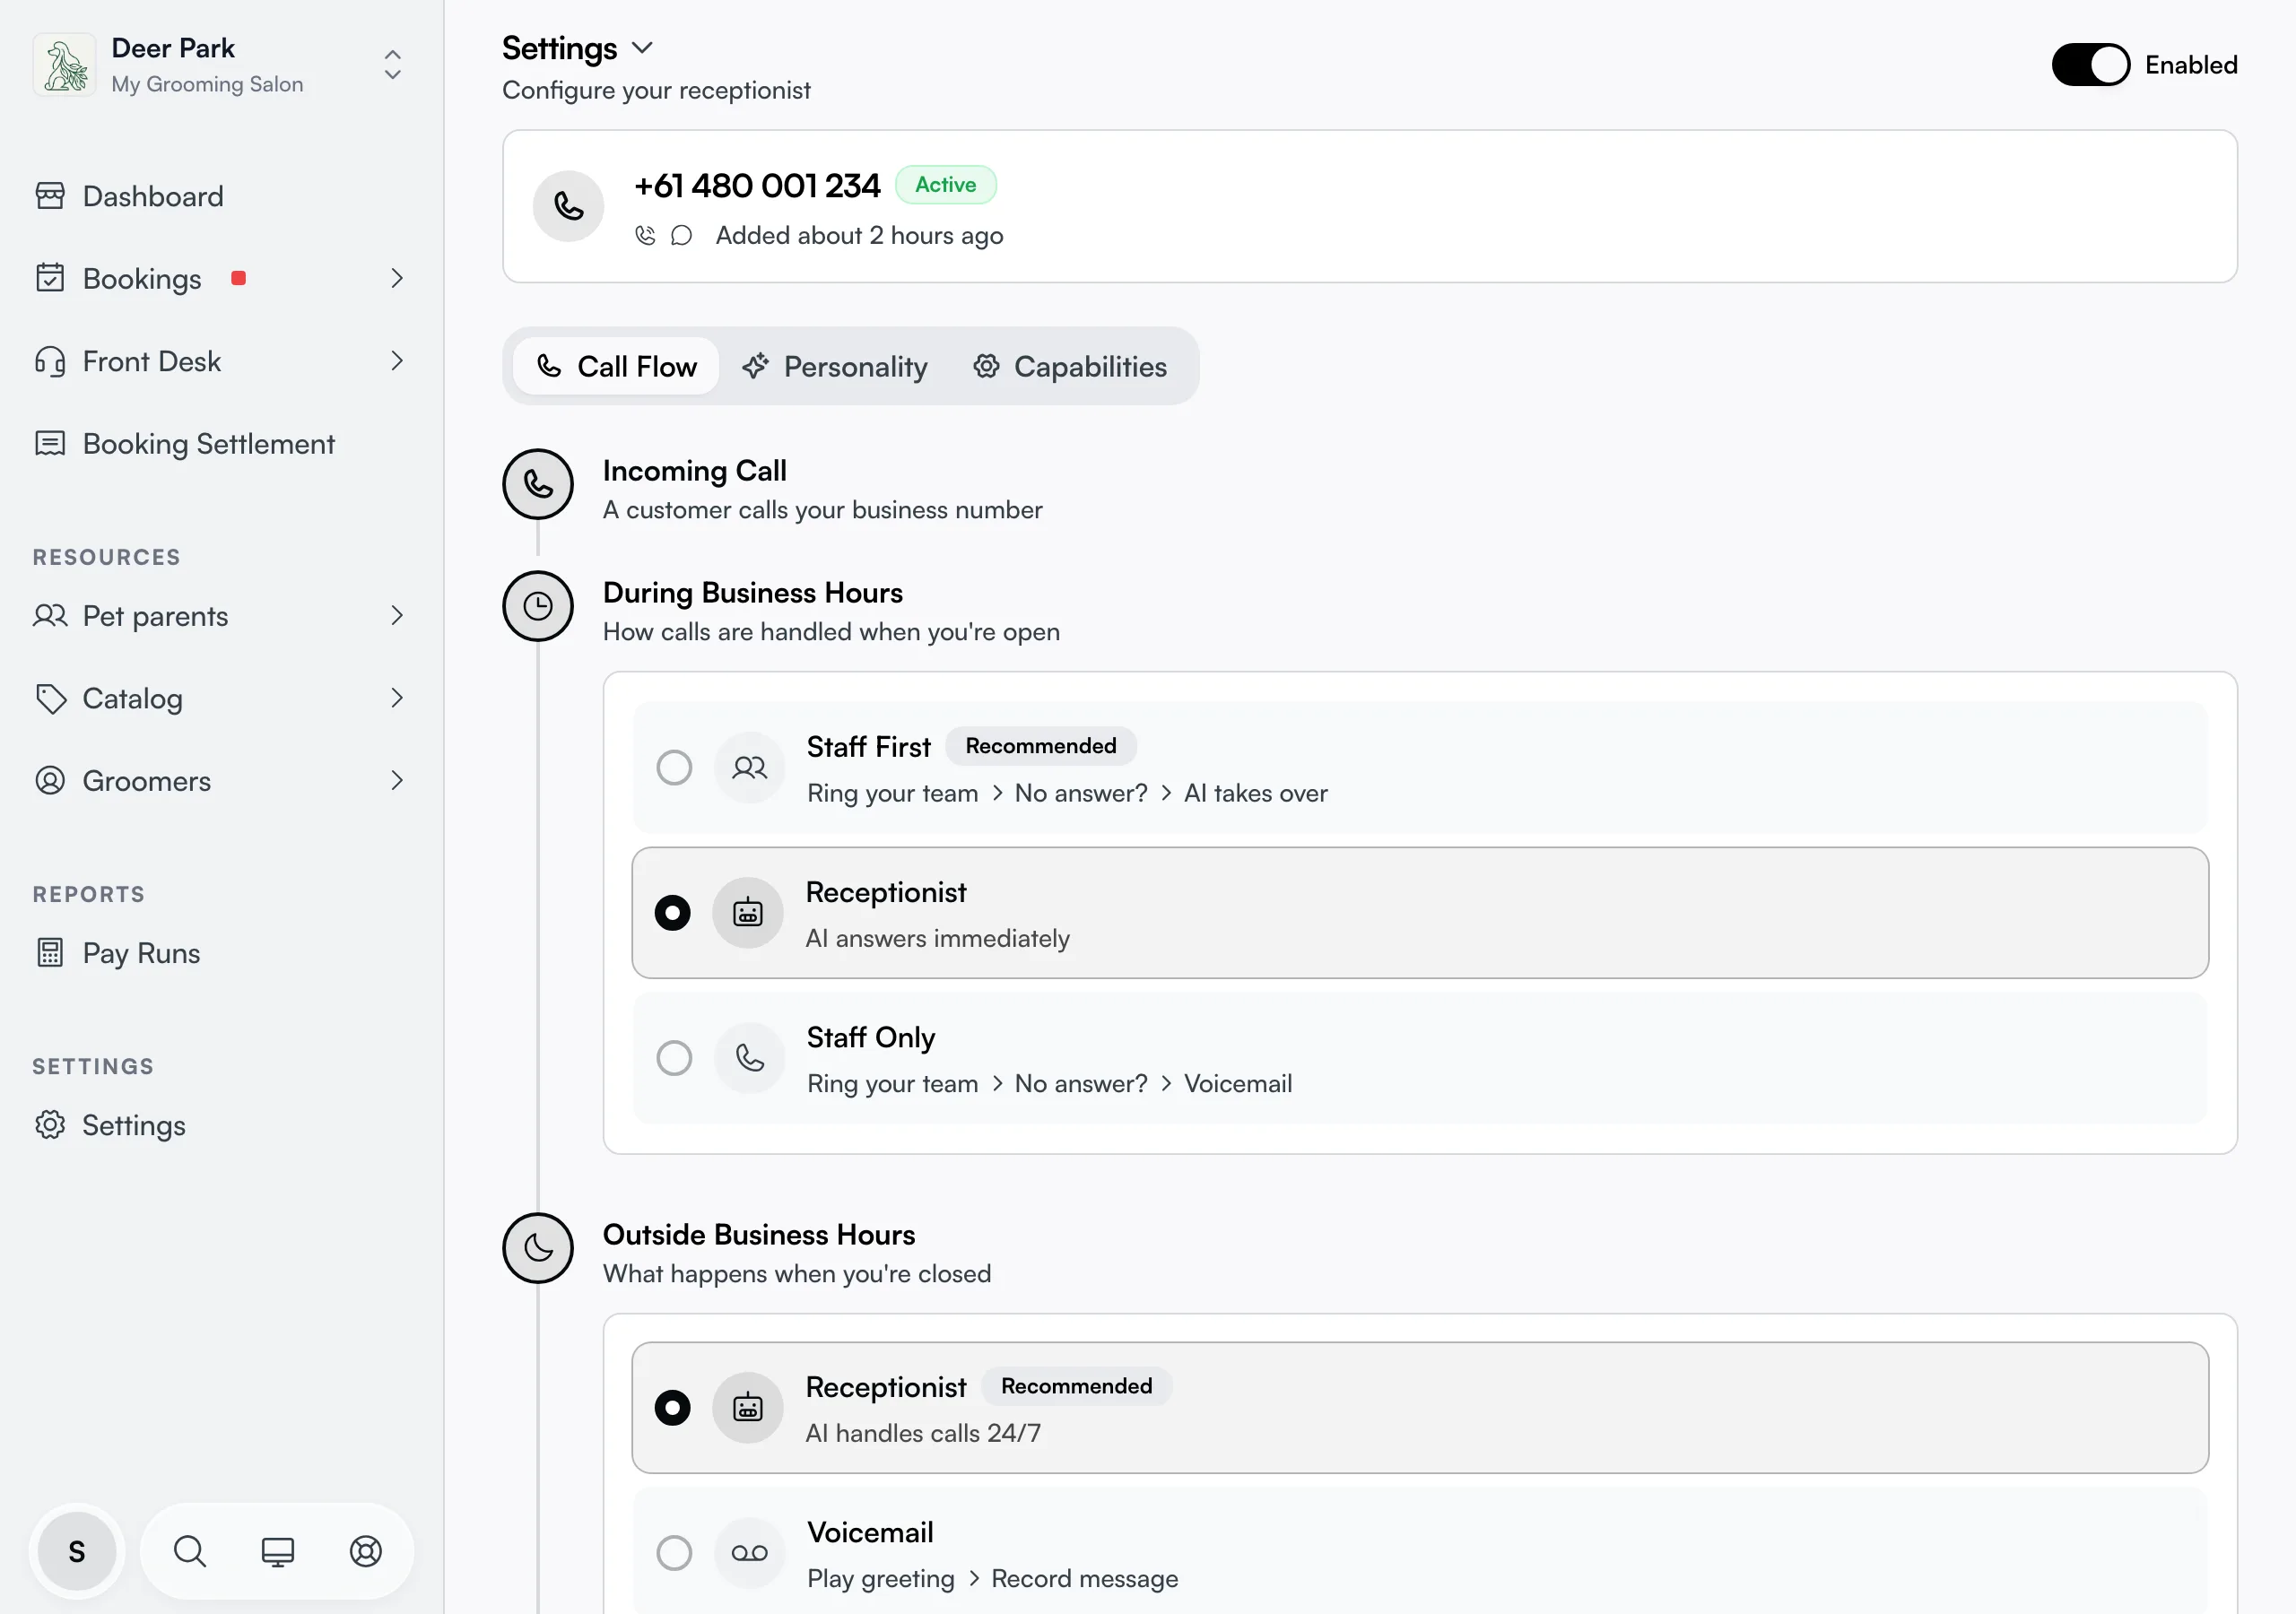This screenshot has height=1614, width=2296.
Task: Switch to the Capabilities tab
Action: click(x=1070, y=366)
